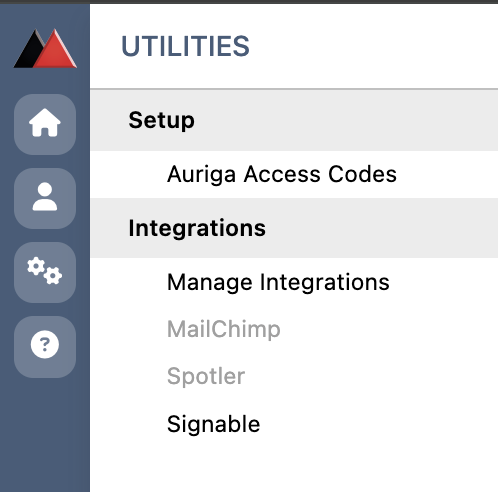This screenshot has height=492, width=498.
Task: Click the person silhouette sidebar button
Action: point(45,197)
